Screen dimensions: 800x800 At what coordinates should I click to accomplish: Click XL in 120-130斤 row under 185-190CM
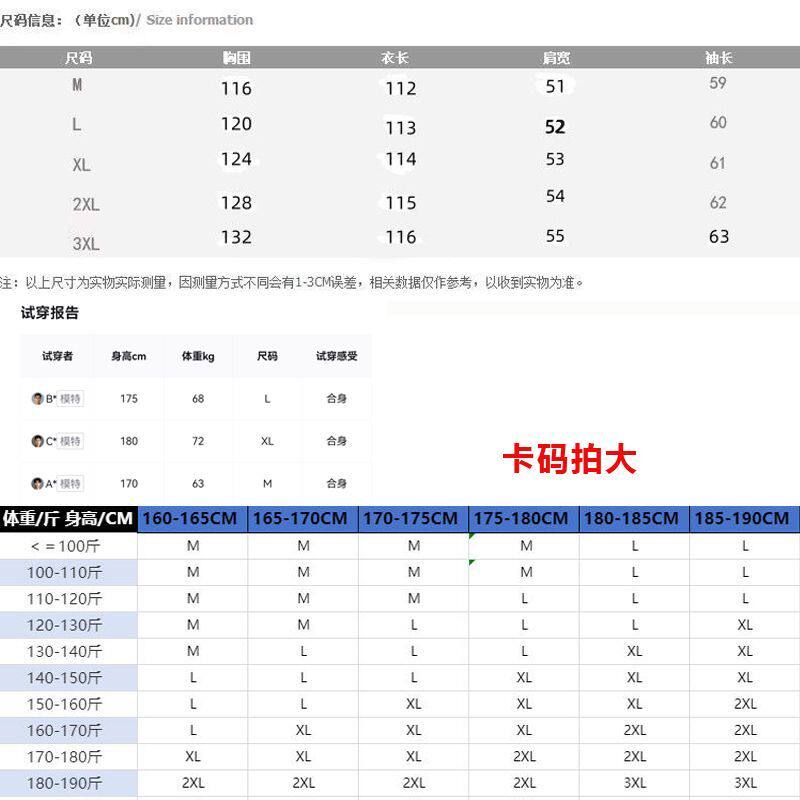point(745,625)
